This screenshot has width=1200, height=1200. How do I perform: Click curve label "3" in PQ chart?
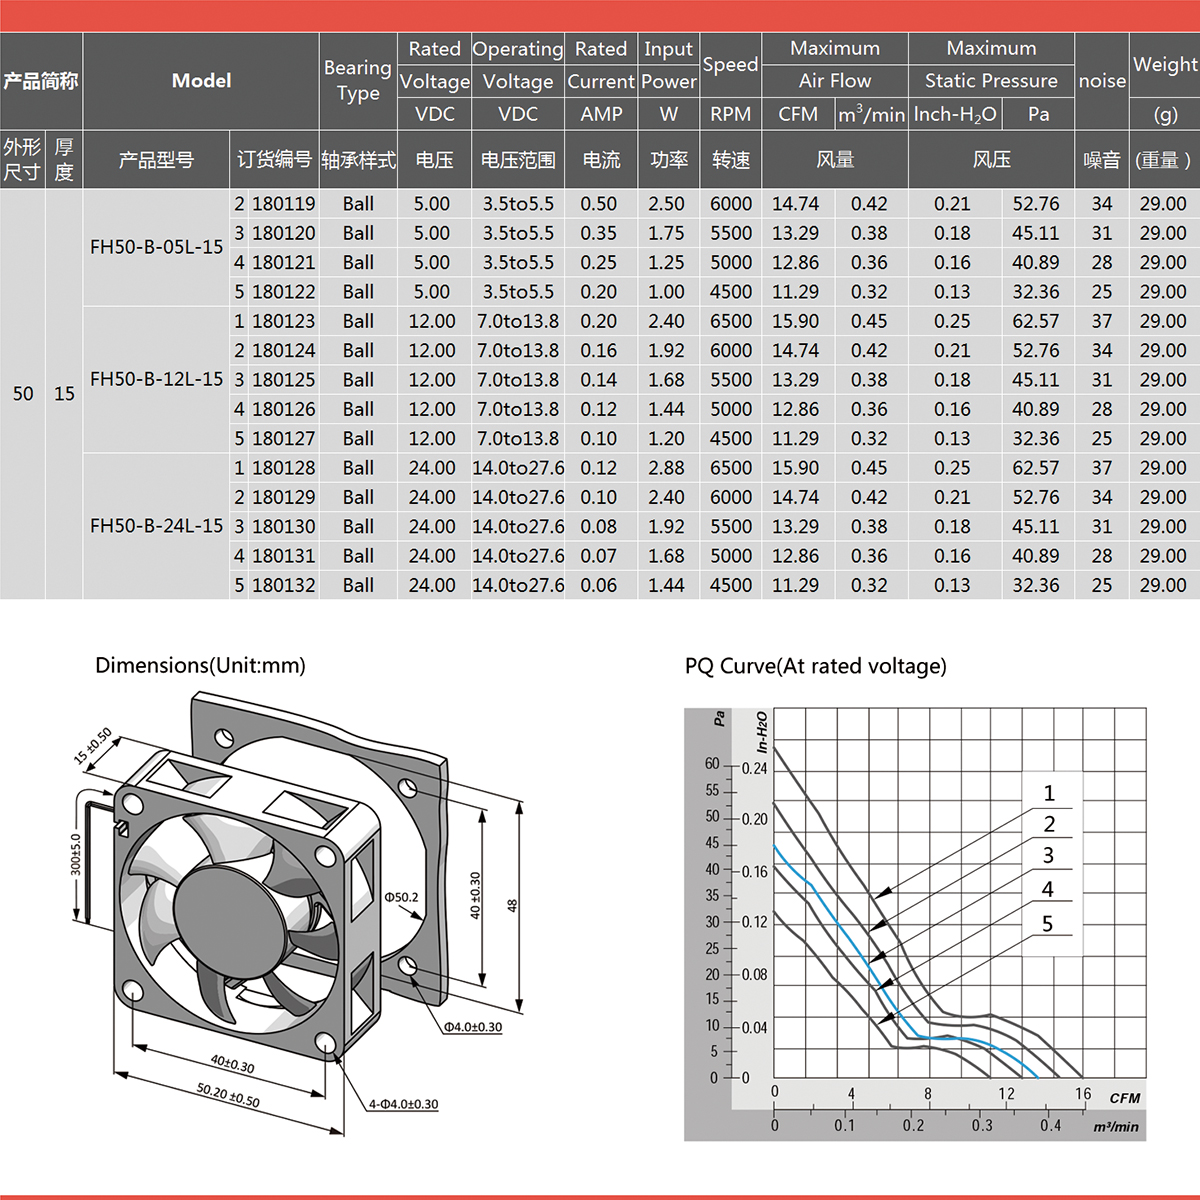click(1048, 855)
